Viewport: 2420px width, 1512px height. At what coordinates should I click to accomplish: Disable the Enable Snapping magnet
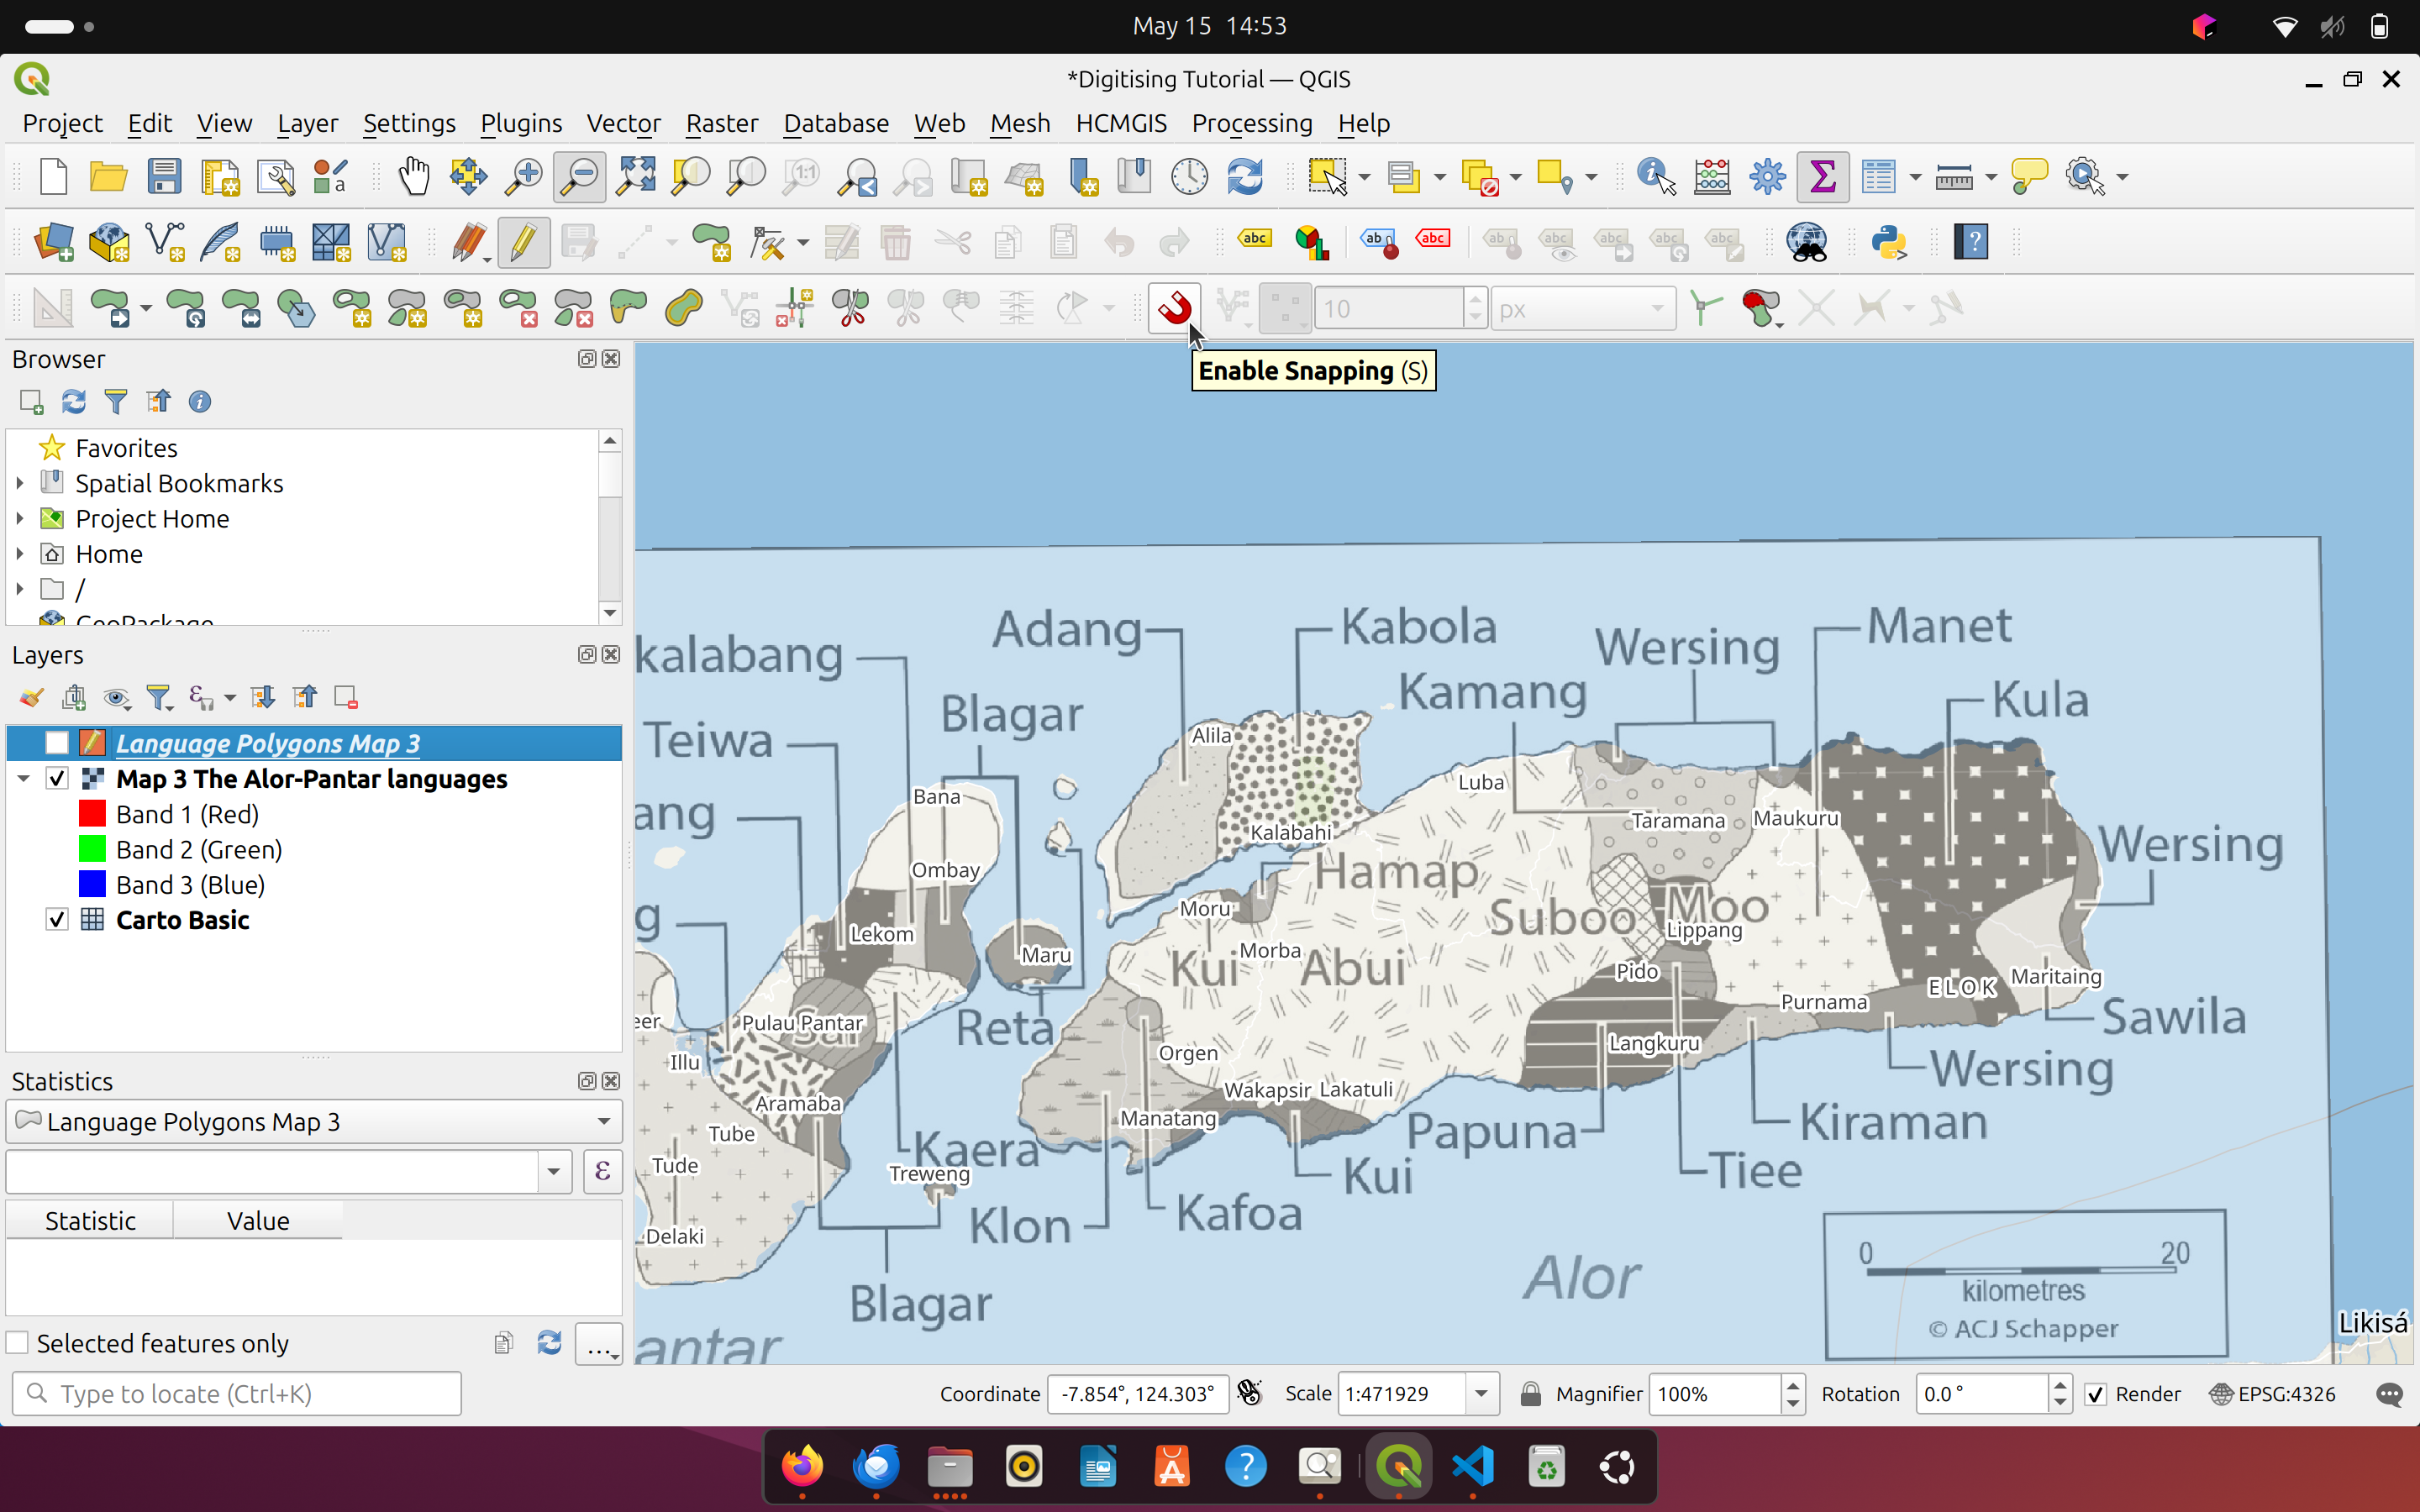(x=1176, y=308)
